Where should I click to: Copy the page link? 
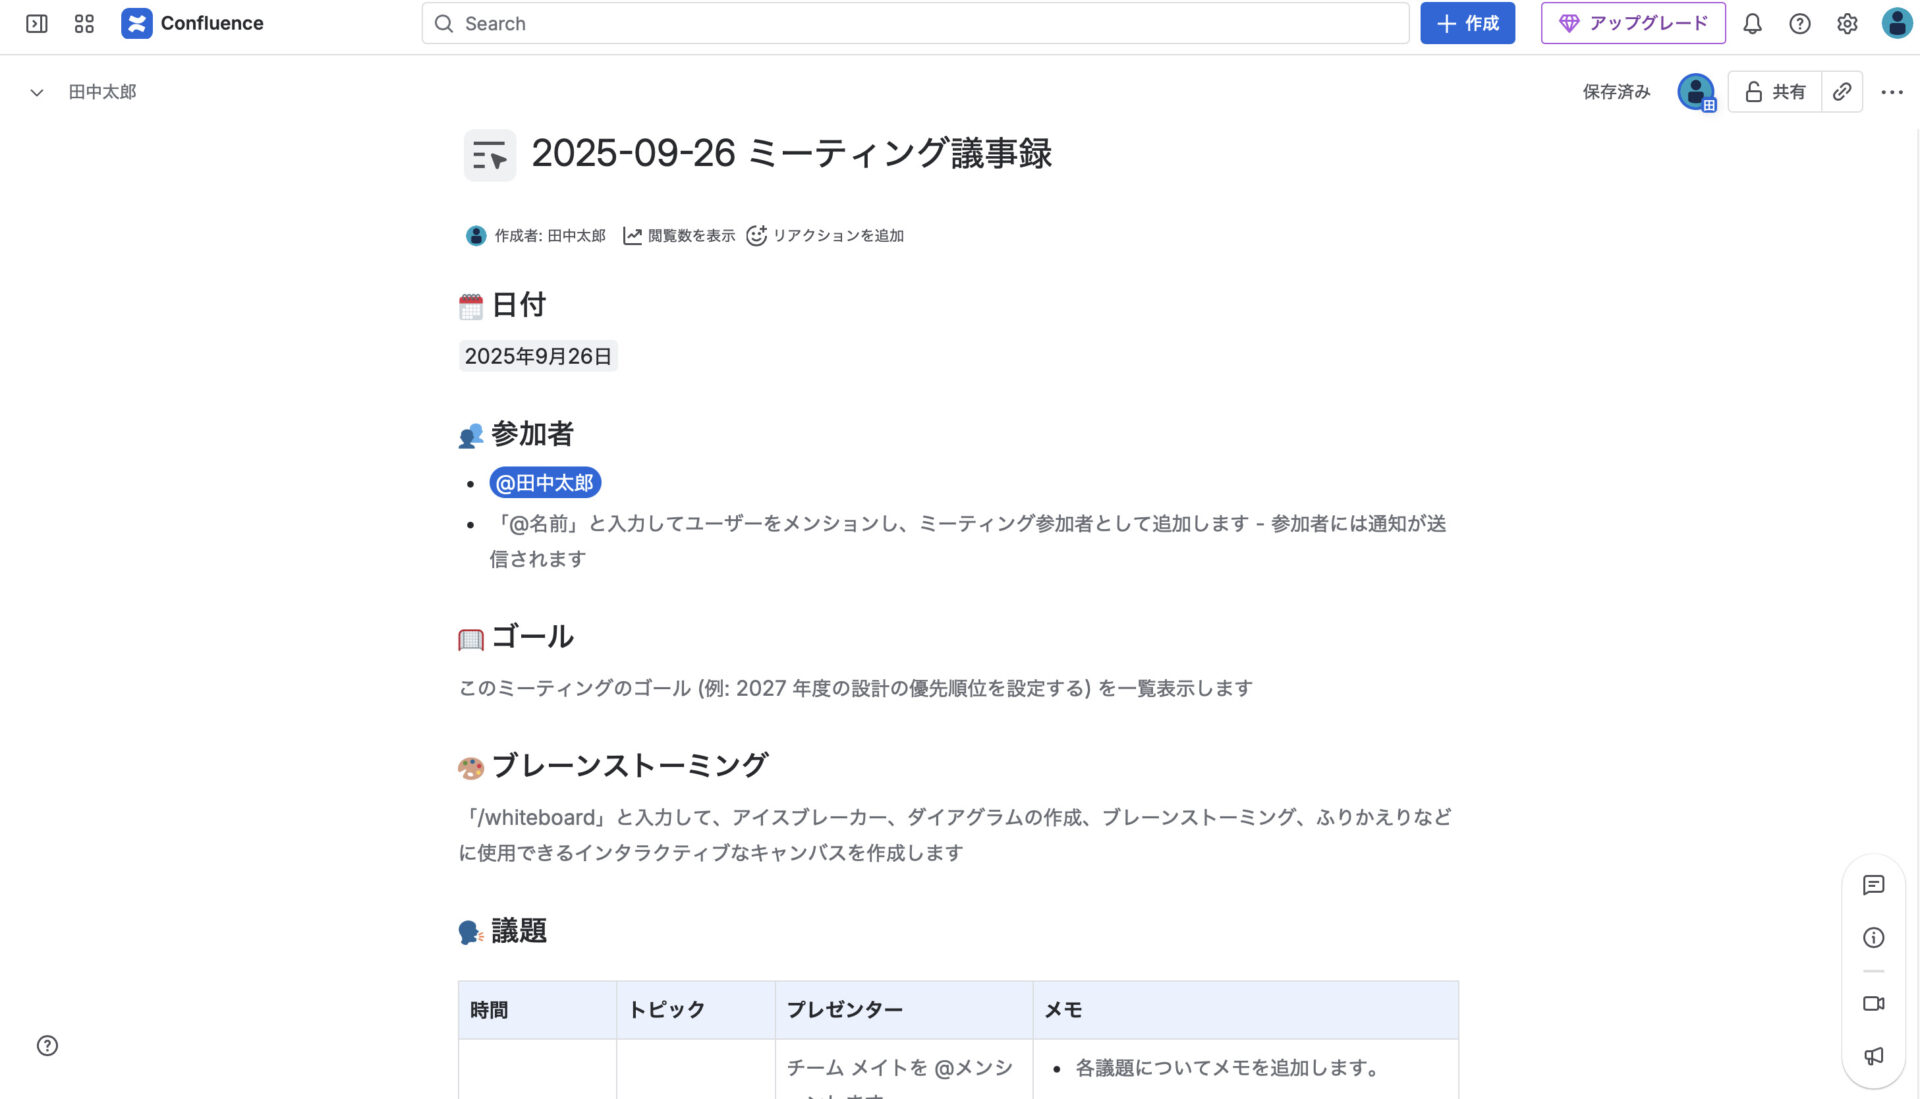click(x=1842, y=91)
